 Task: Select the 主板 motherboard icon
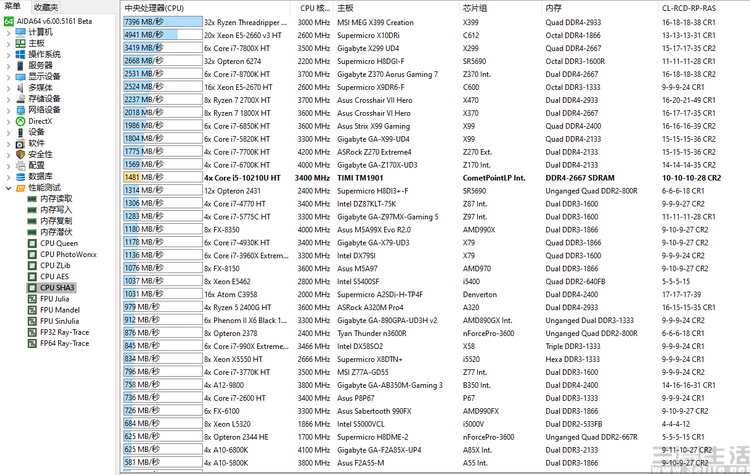click(x=21, y=43)
